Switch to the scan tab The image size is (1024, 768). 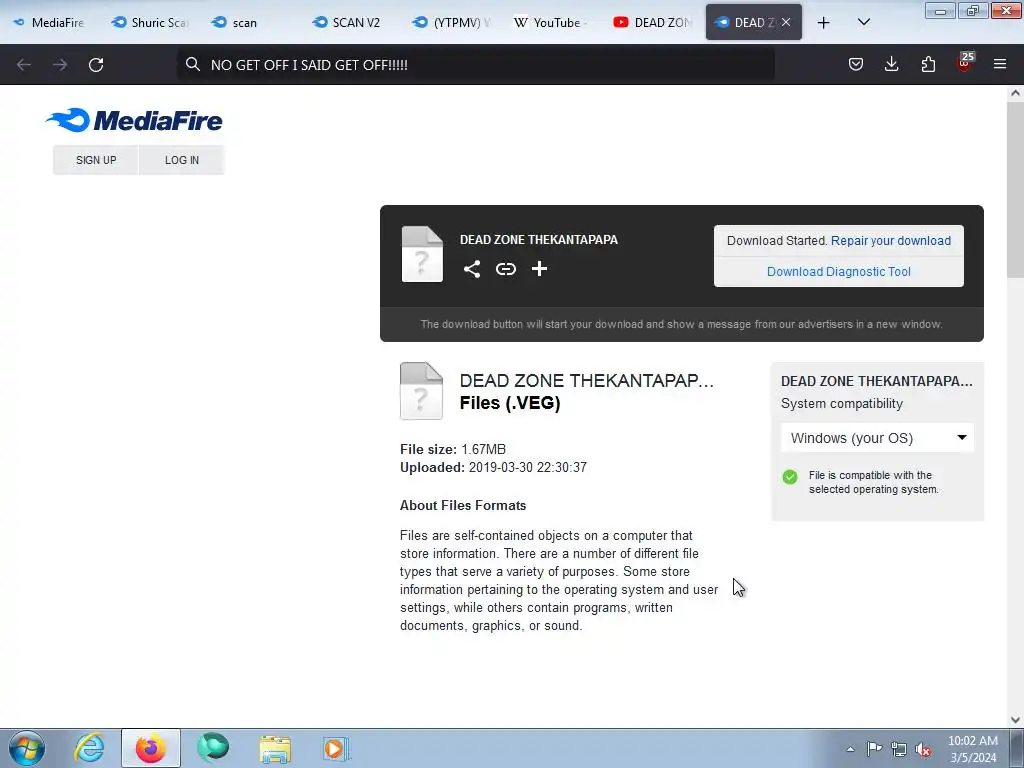coord(248,22)
